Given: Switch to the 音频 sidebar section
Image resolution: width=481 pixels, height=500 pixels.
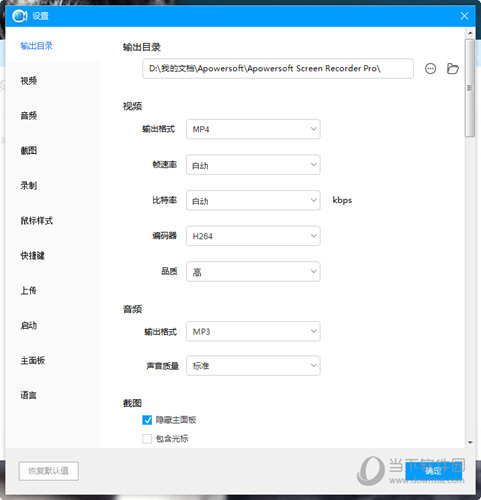Looking at the screenshot, I should point(29,116).
